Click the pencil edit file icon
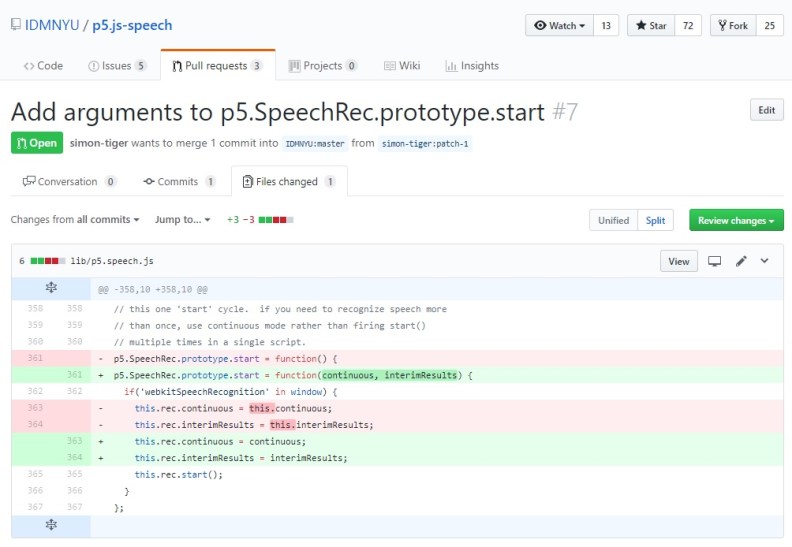792x547 pixels. pos(741,261)
